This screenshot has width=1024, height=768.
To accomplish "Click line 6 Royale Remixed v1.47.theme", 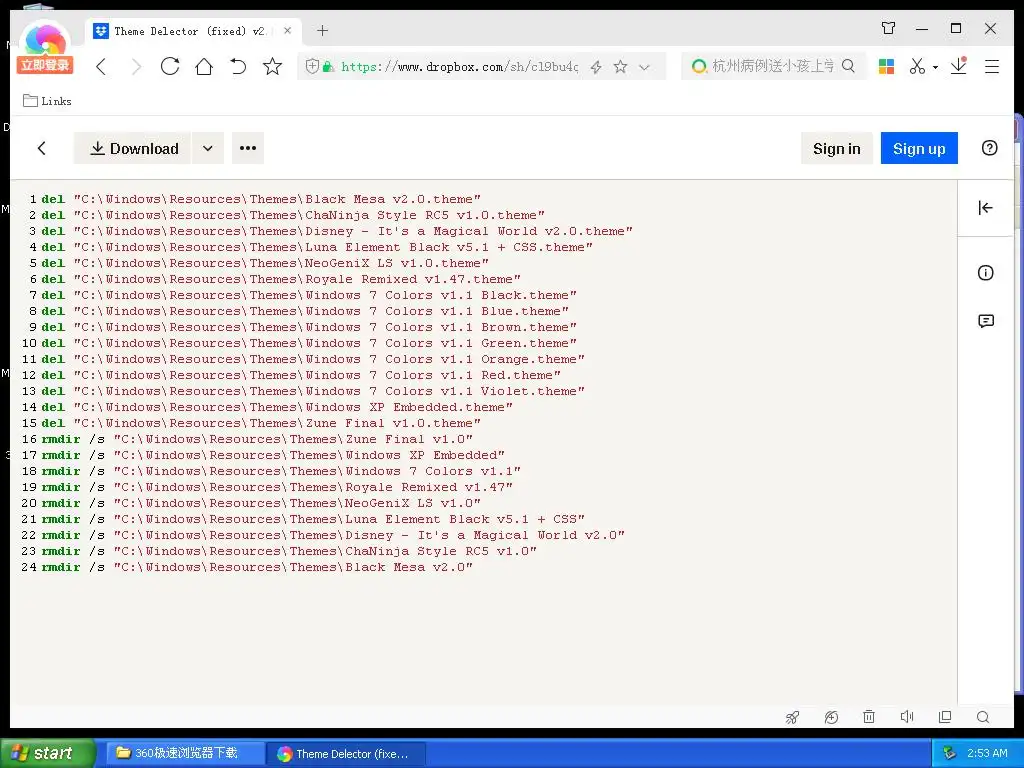I will [281, 279].
